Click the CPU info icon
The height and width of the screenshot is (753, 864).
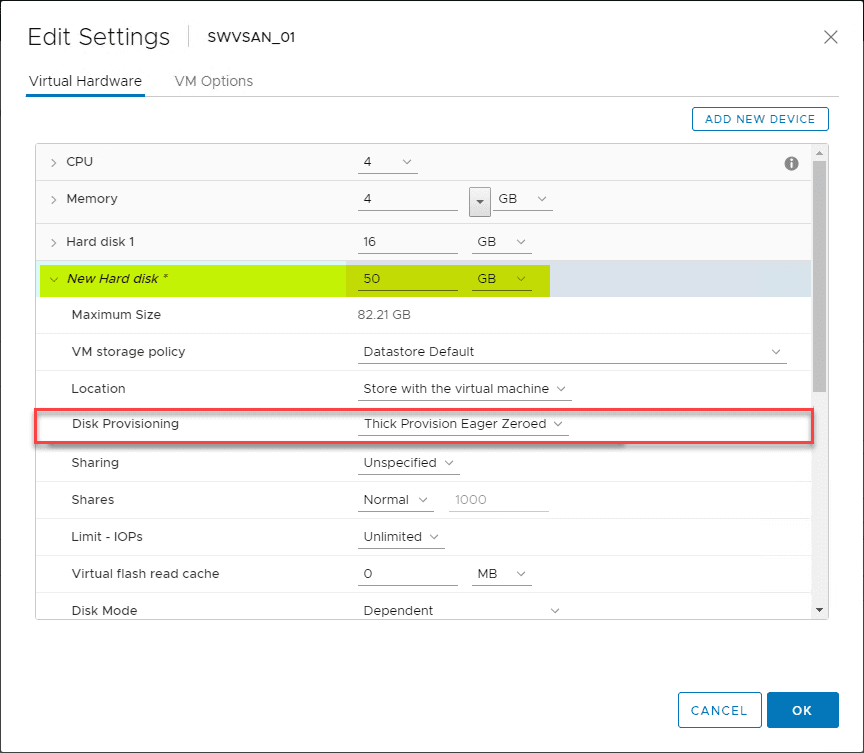click(x=791, y=163)
